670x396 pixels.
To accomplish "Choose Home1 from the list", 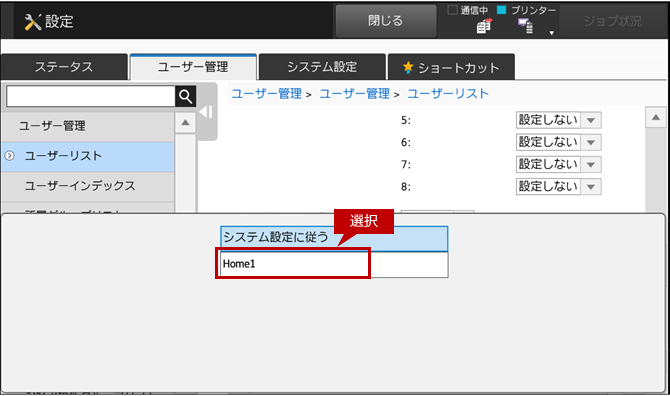I will click(x=334, y=264).
